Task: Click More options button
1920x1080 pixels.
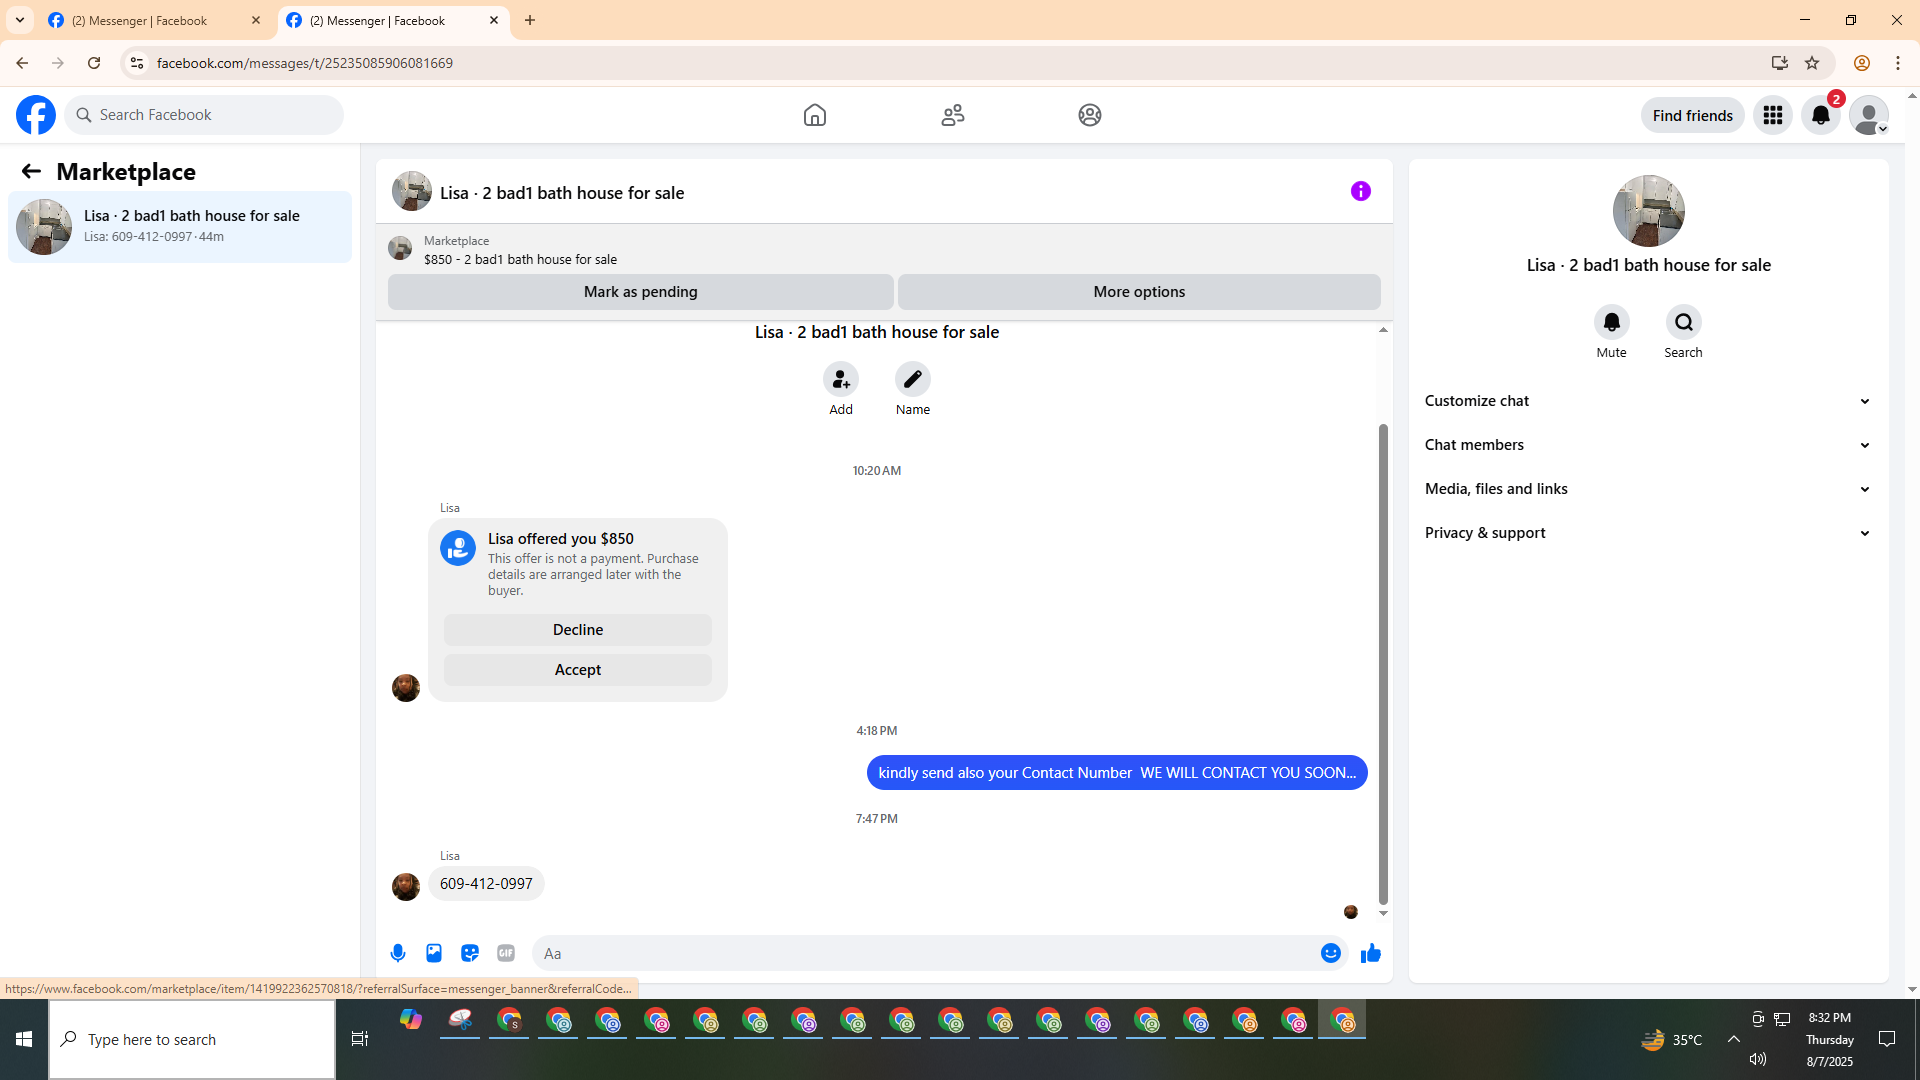Action: pos(1139,292)
